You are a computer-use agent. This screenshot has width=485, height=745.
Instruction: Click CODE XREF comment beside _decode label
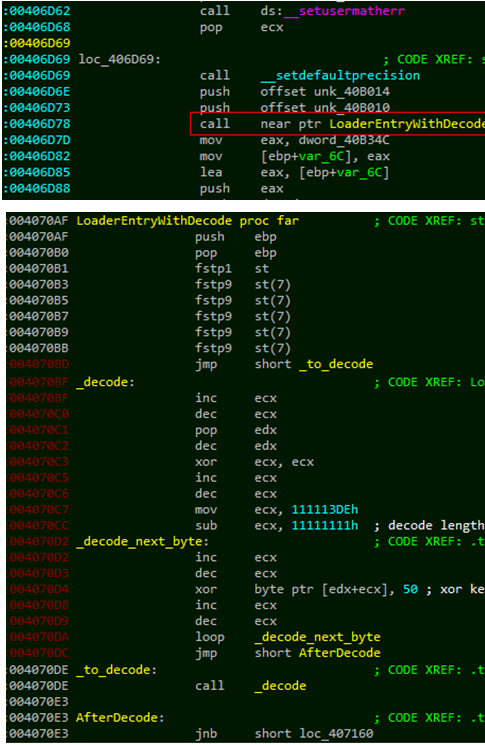coord(429,382)
